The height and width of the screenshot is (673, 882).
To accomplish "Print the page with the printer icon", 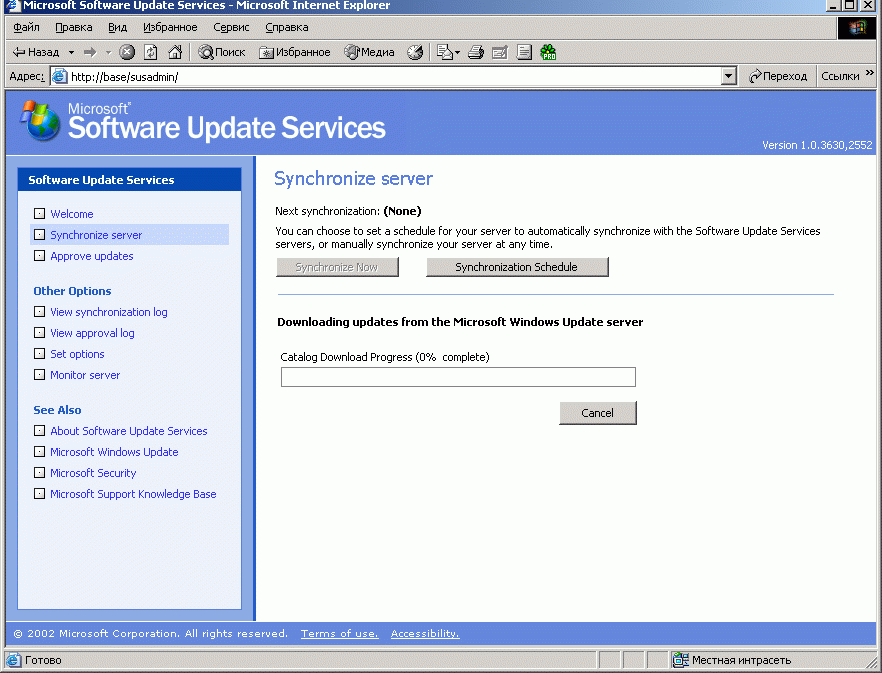I will 476,52.
